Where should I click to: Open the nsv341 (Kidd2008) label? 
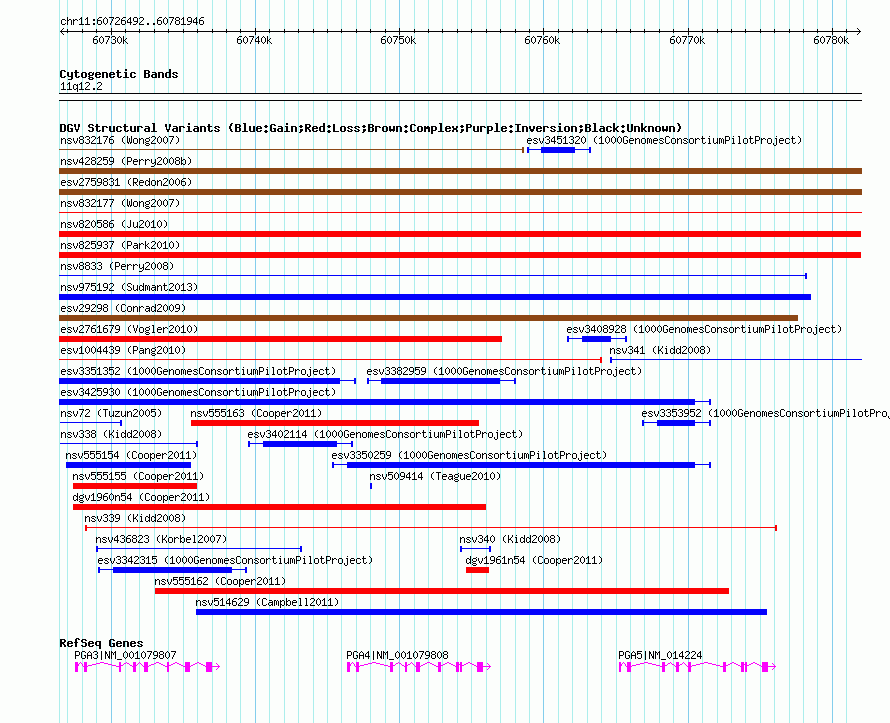click(x=660, y=350)
